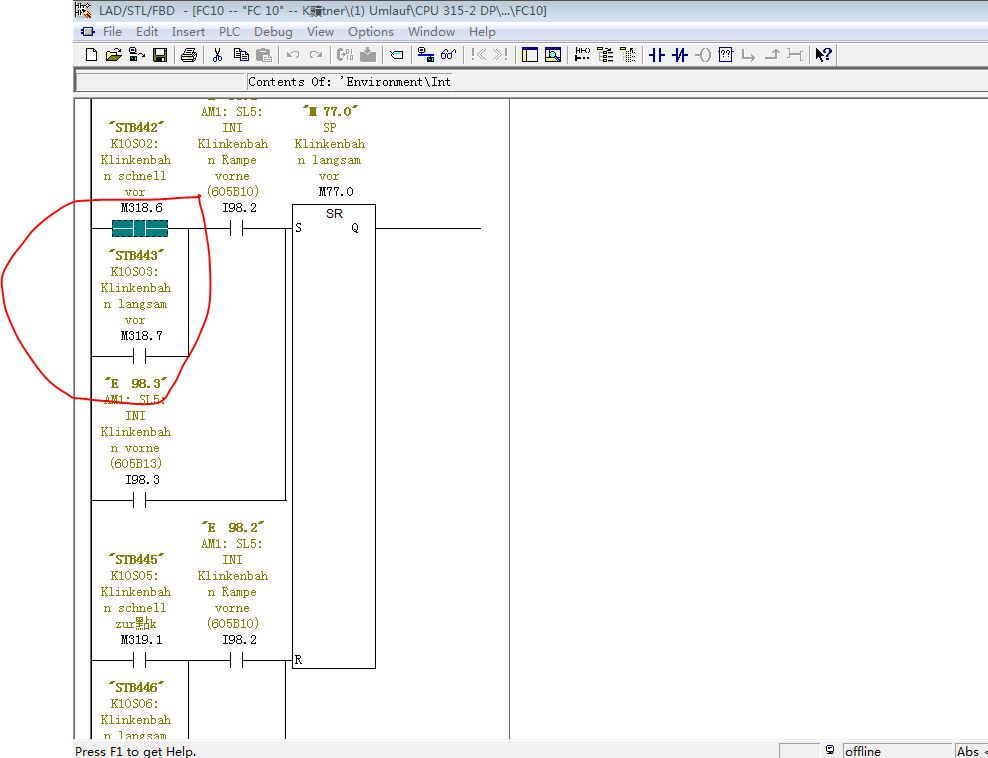The image size is (988, 758).
Task: Toggle the Details view icon
Action: point(553,55)
